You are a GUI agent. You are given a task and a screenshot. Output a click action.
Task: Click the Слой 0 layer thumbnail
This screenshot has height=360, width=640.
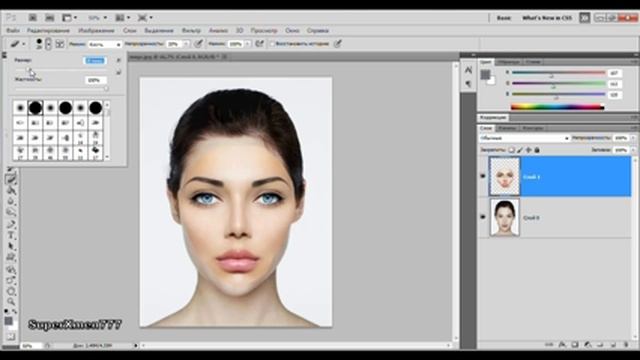click(x=504, y=217)
